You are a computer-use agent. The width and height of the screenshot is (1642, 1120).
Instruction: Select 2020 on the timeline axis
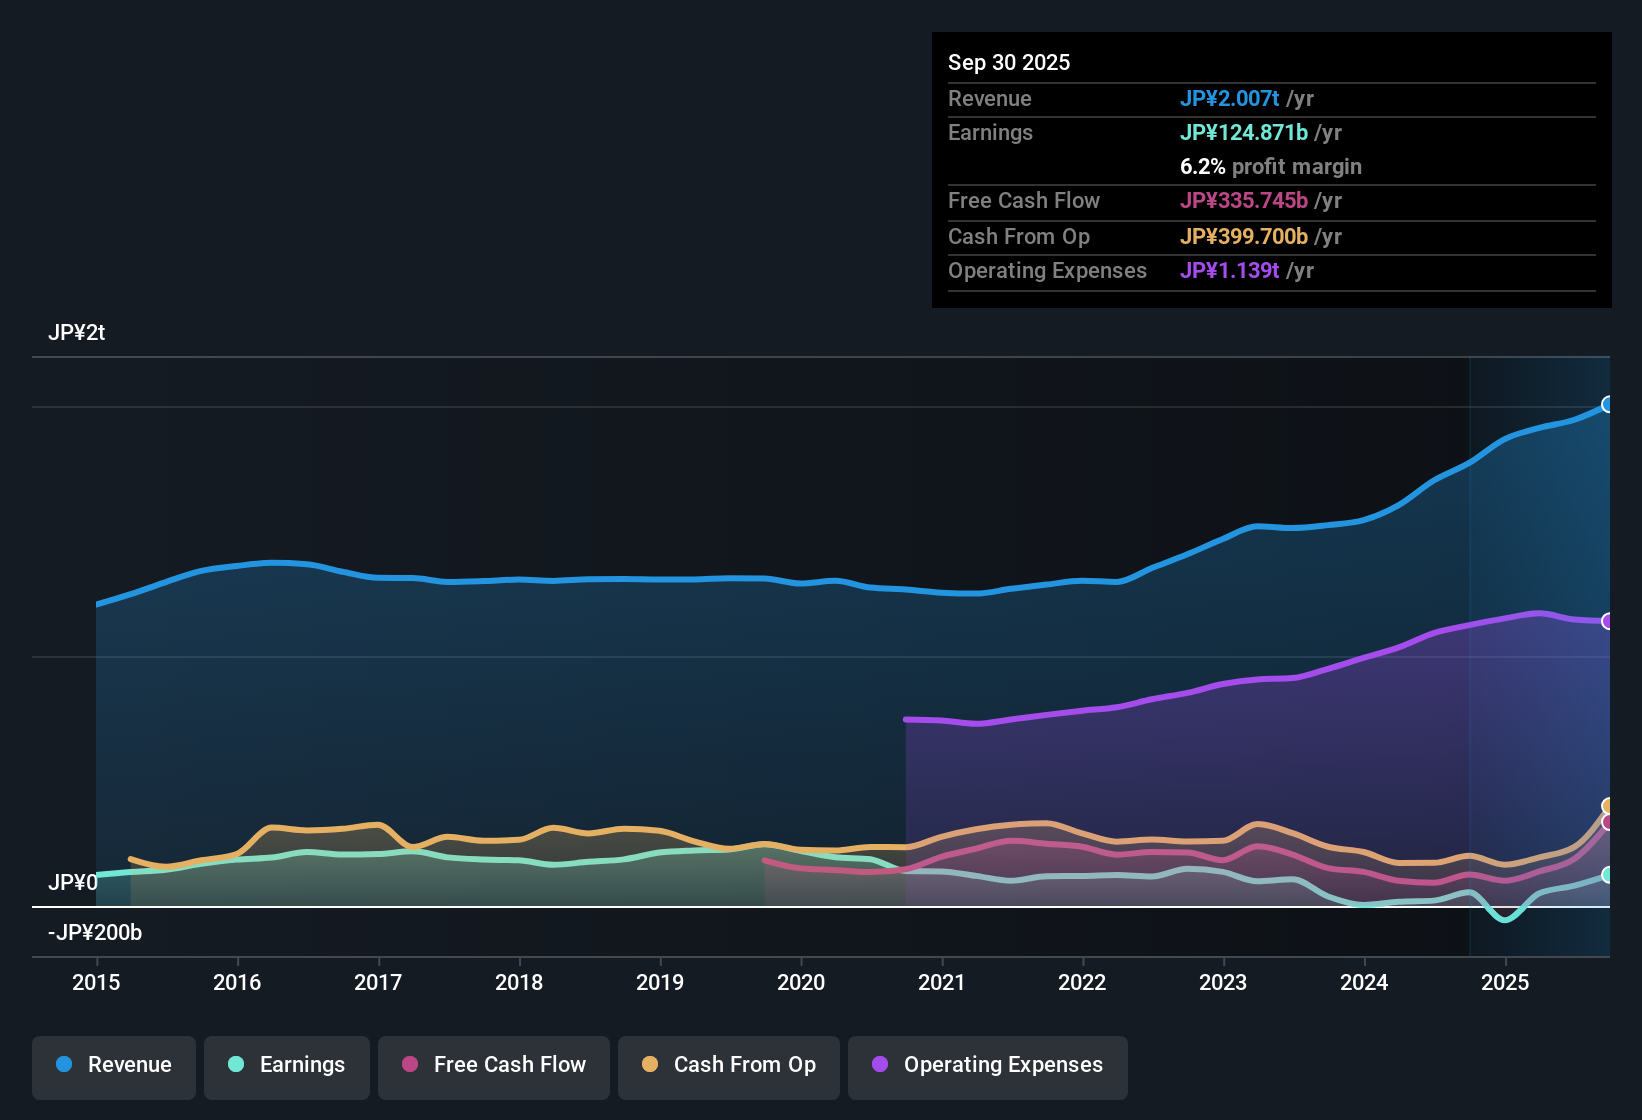pos(801,983)
